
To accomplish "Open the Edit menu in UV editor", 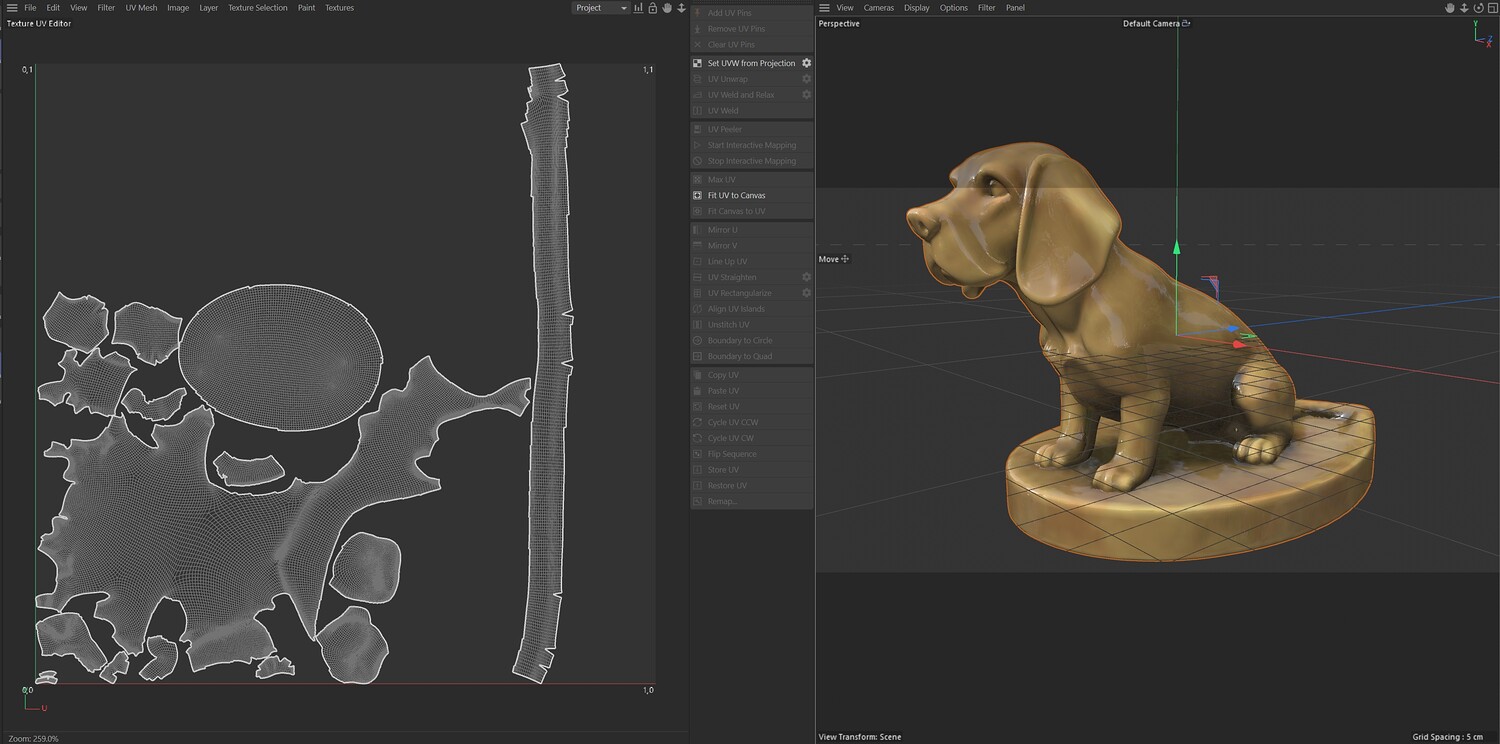I will click(53, 8).
